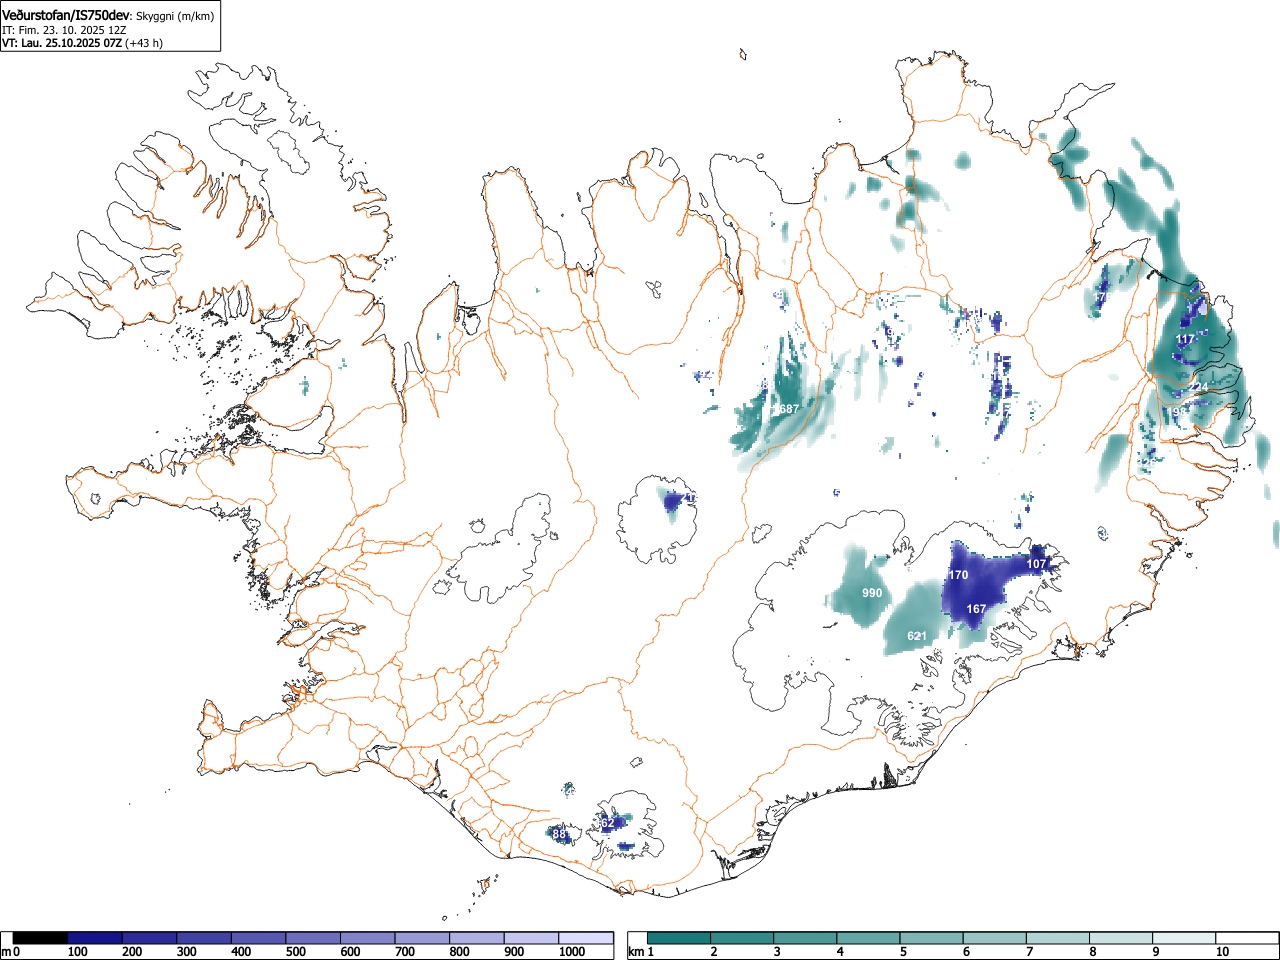Click the 'km' unit label on the legend
Screen dimensions: 1280x960
[635, 952]
